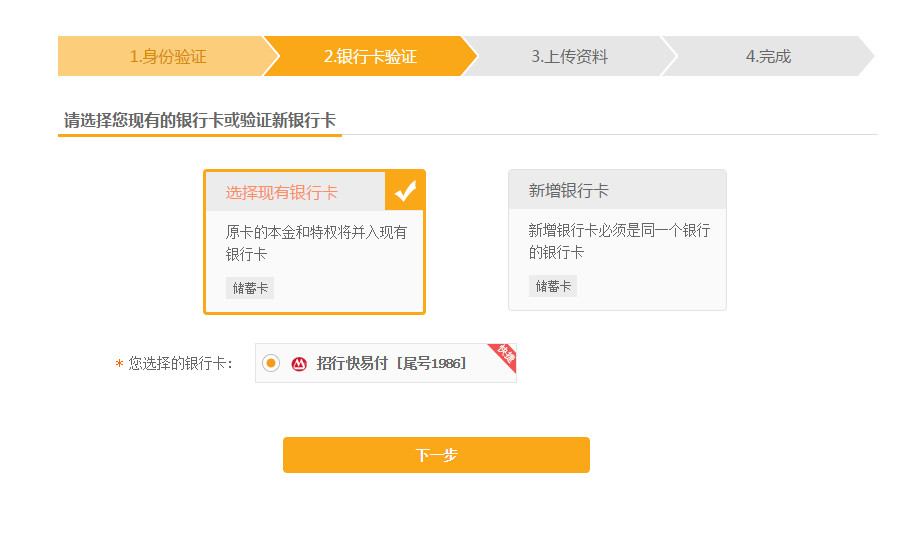Click the China Merchants Bank logo icon
The image size is (915, 534).
coord(299,364)
